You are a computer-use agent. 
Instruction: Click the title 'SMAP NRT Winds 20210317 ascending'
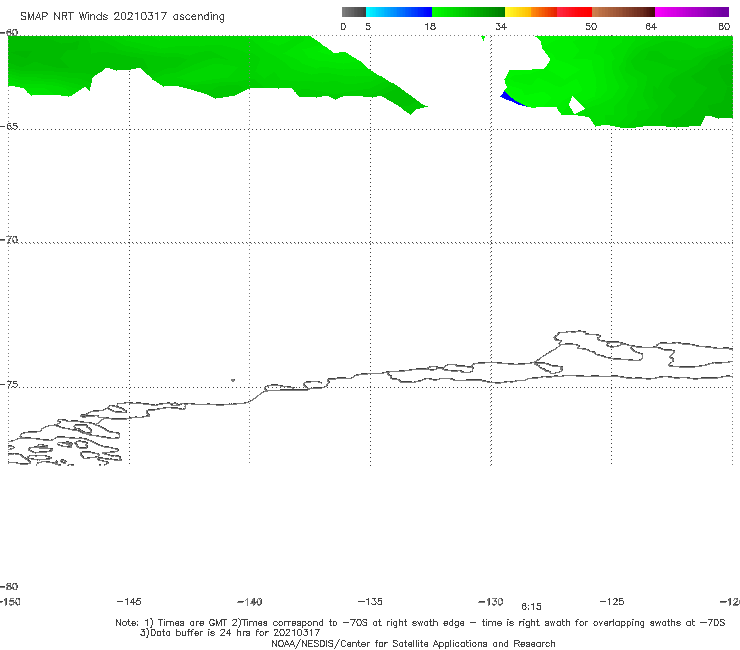click(x=122, y=17)
